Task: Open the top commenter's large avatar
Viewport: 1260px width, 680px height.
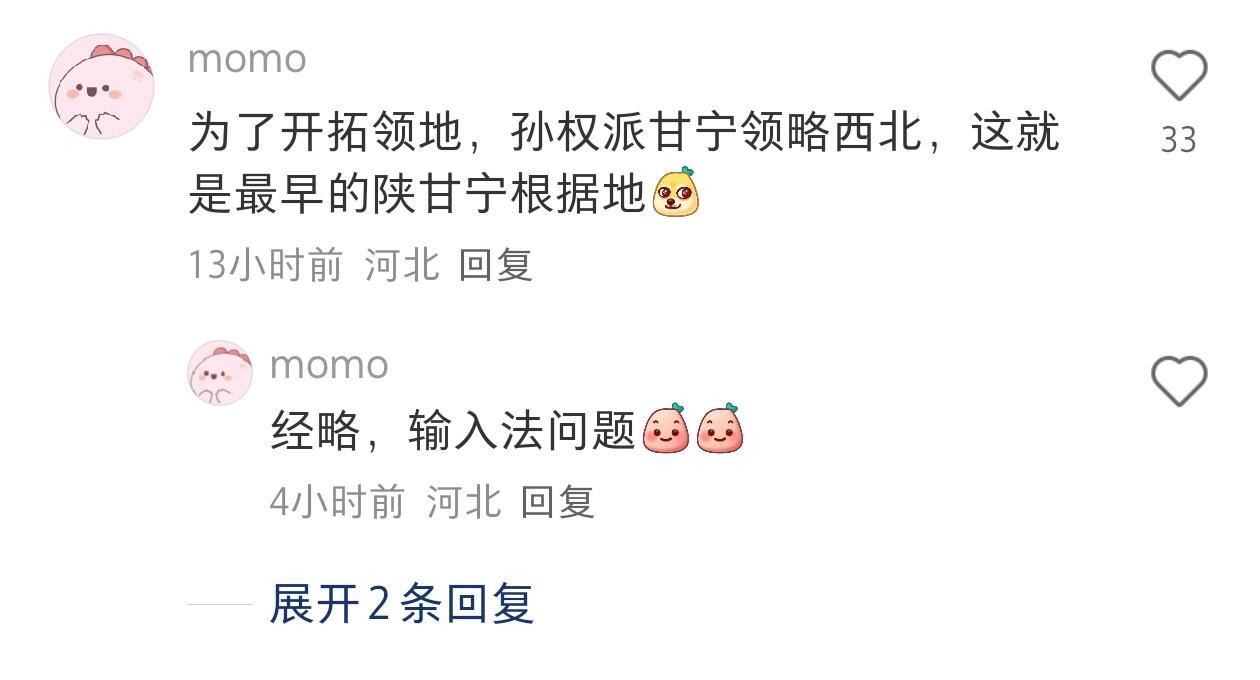Action: (x=102, y=86)
